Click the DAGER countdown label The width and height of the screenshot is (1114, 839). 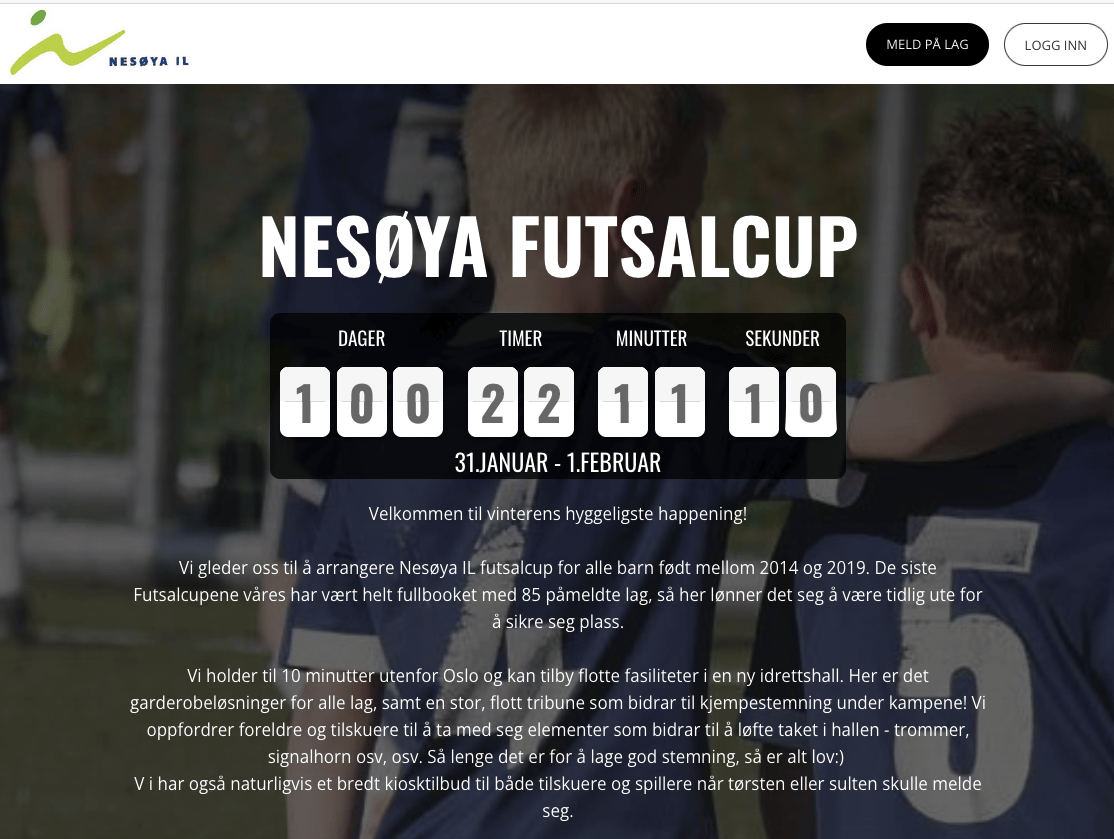pyautogui.click(x=362, y=338)
